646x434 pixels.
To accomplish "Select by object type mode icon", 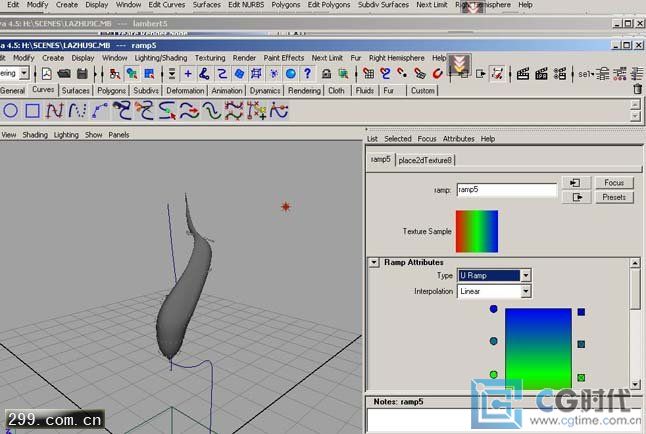I will [x=132, y=74].
